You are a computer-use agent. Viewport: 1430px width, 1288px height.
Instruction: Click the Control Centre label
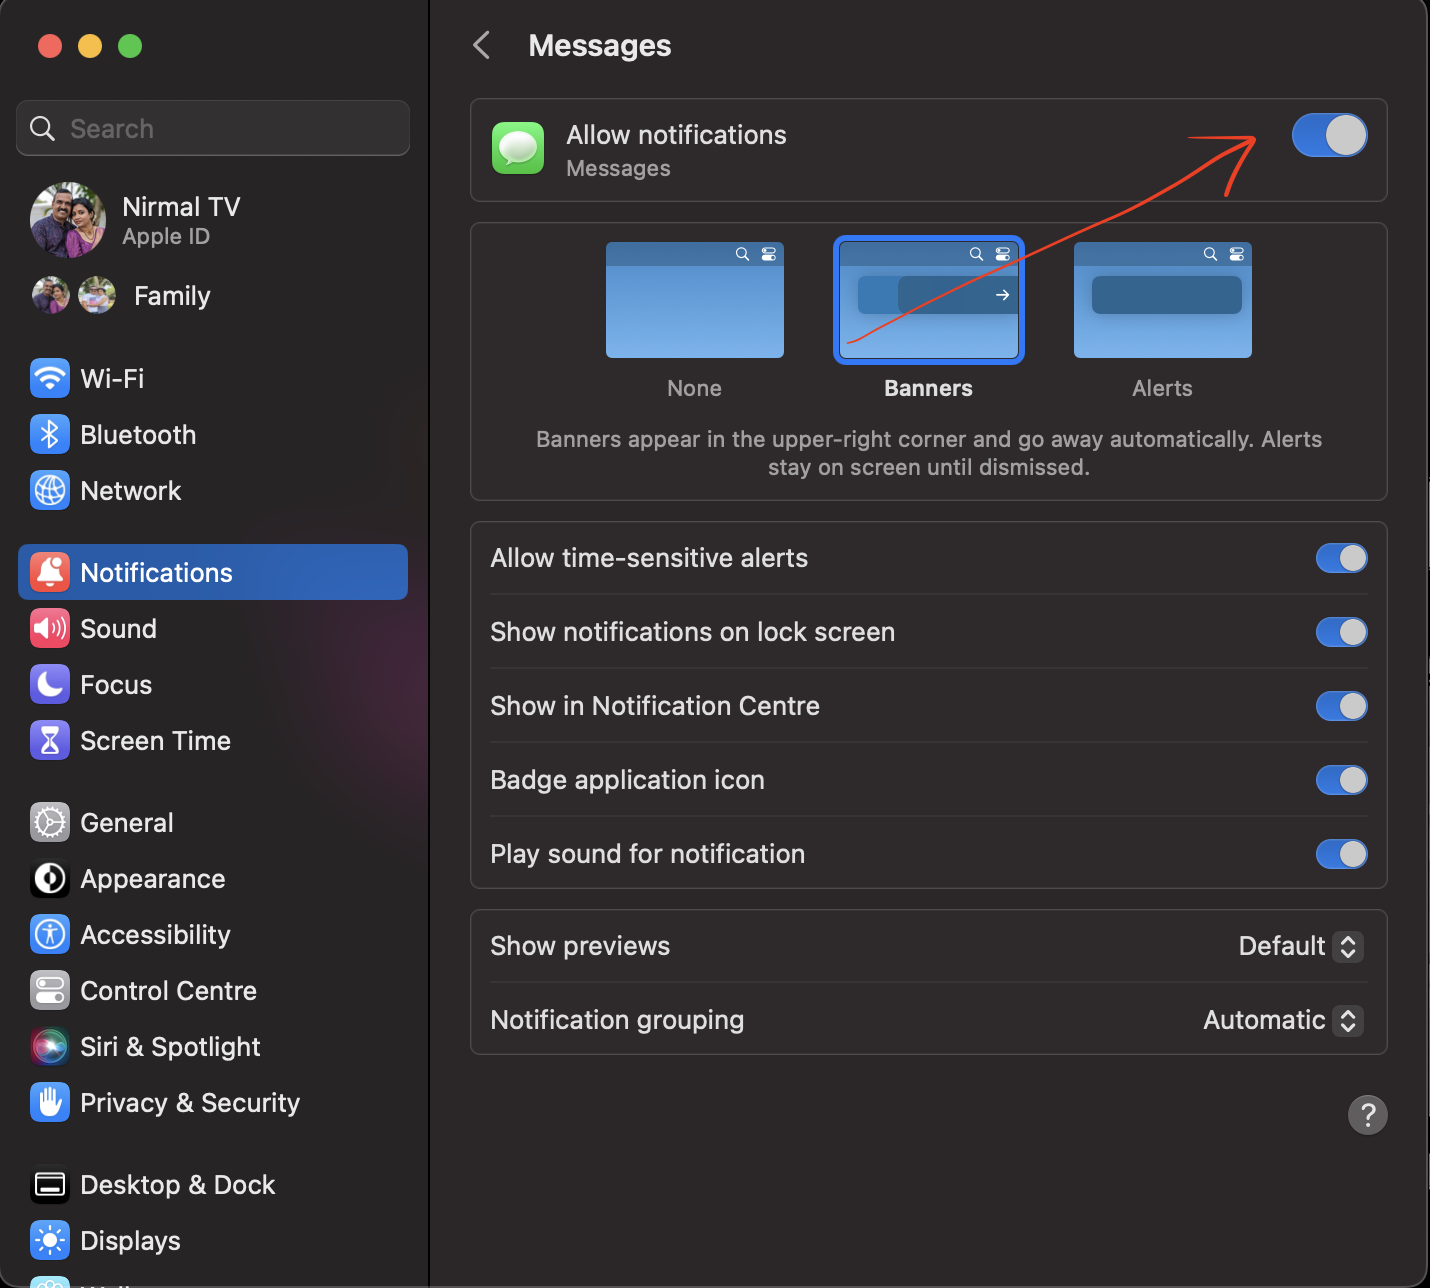click(169, 990)
